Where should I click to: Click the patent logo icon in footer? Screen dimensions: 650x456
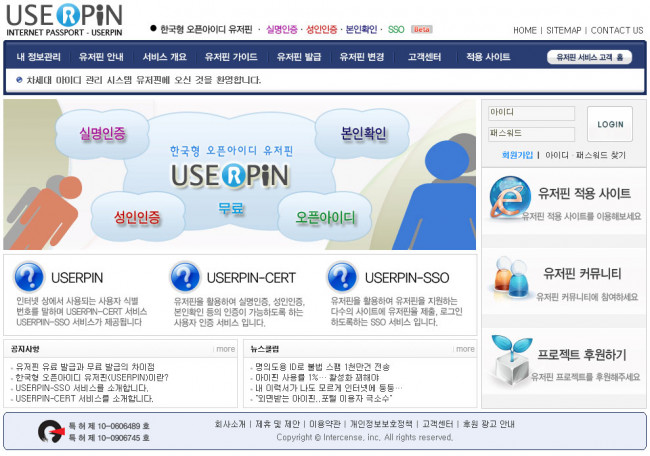[x=51, y=432]
